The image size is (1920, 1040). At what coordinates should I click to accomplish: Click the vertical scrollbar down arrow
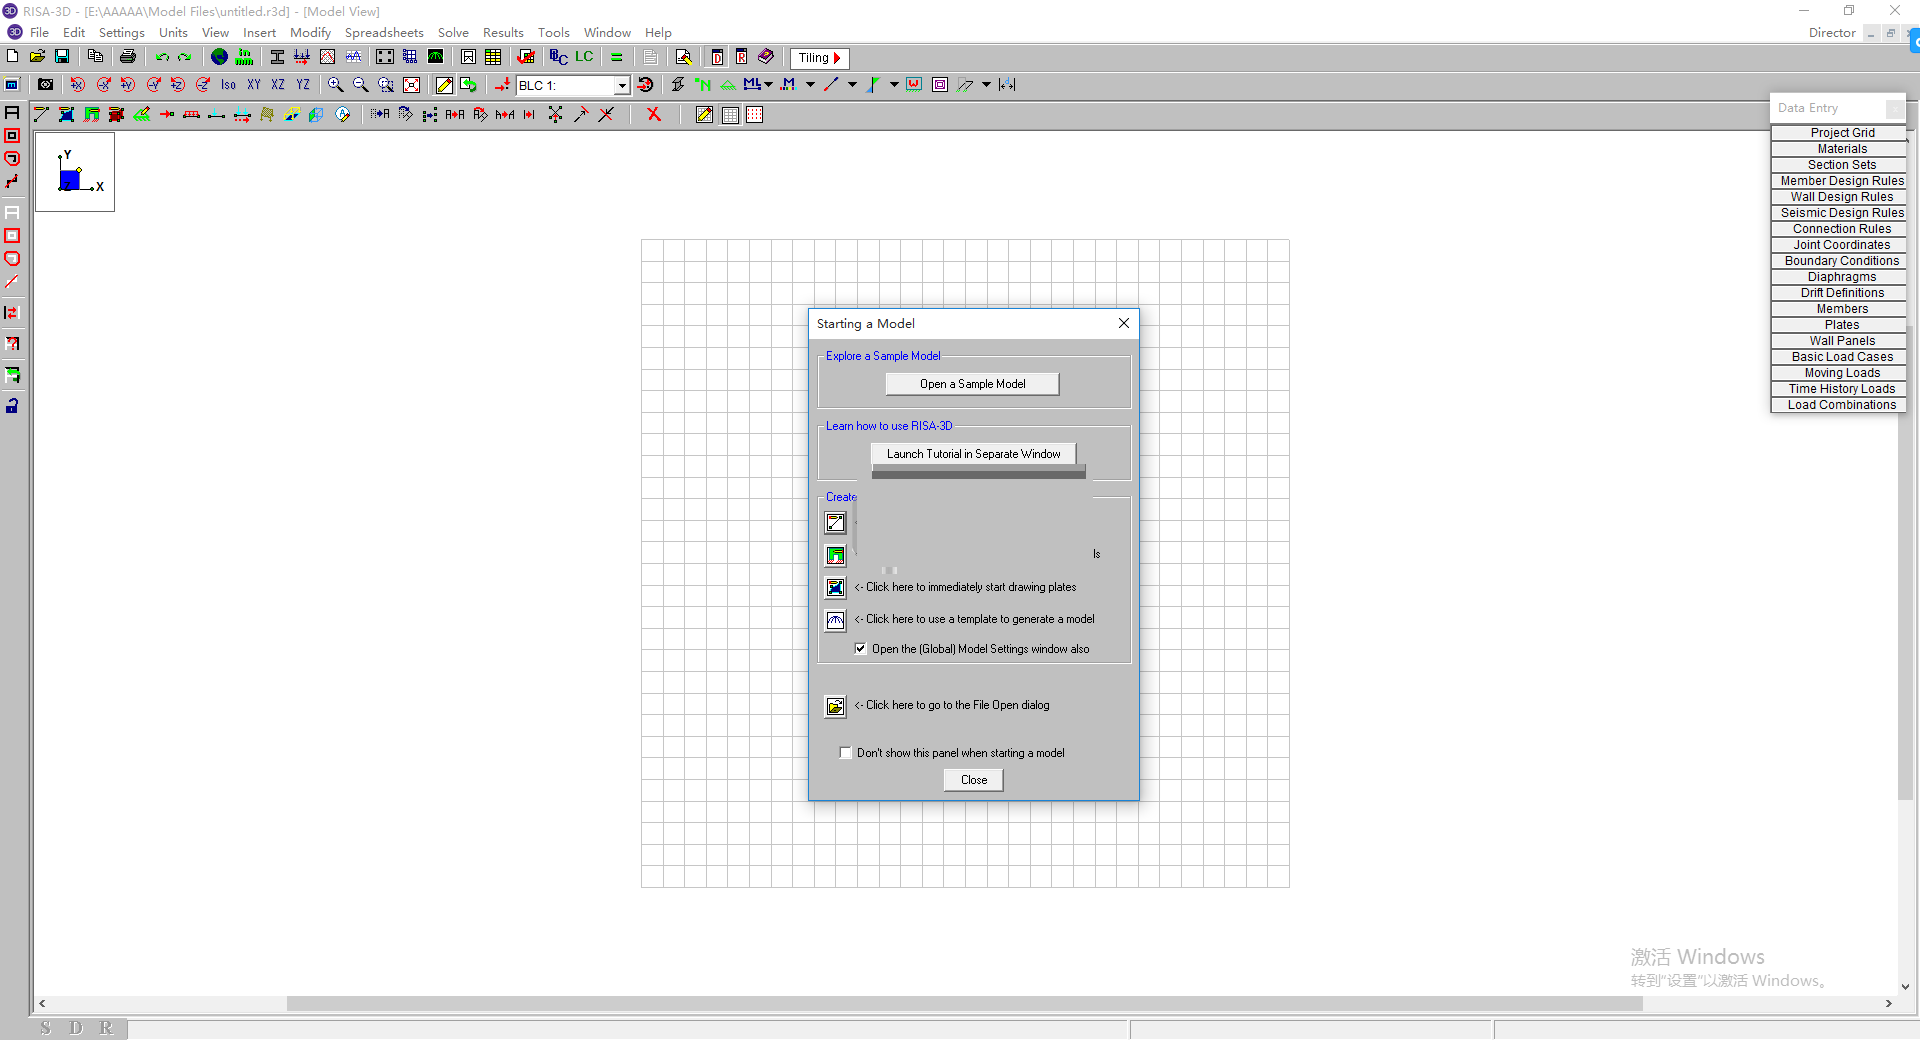(1905, 987)
